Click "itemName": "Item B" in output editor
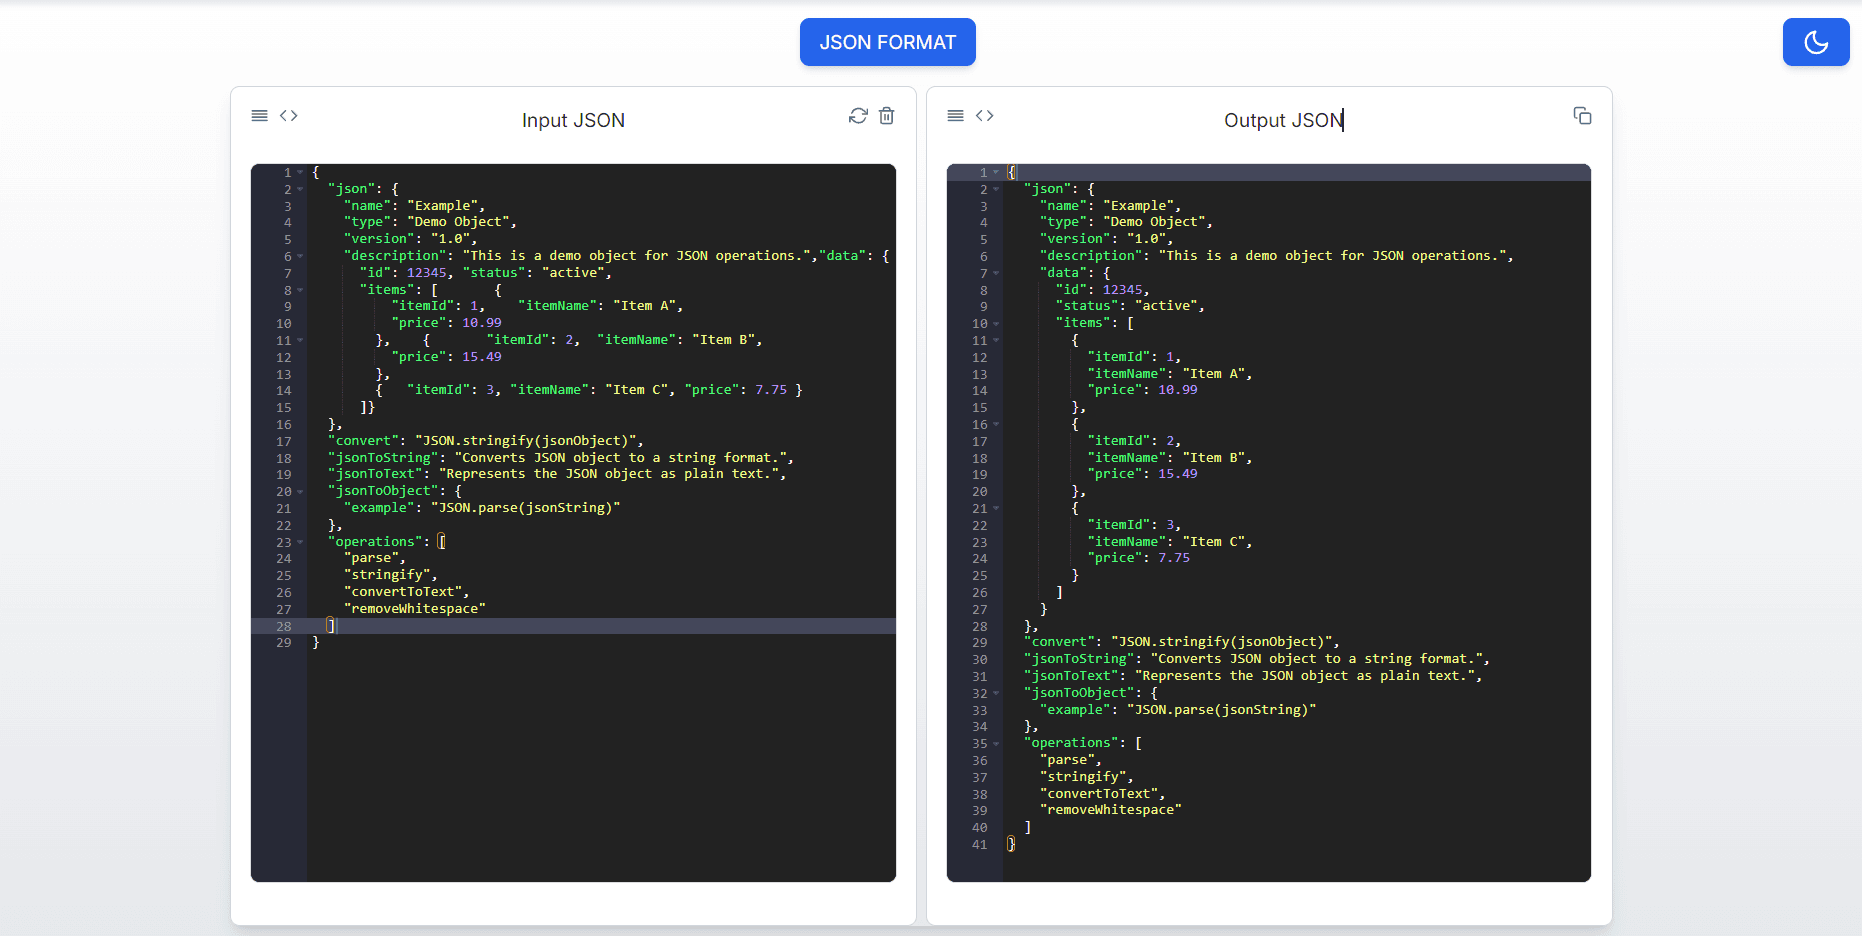The height and width of the screenshot is (936, 1862). point(1170,458)
